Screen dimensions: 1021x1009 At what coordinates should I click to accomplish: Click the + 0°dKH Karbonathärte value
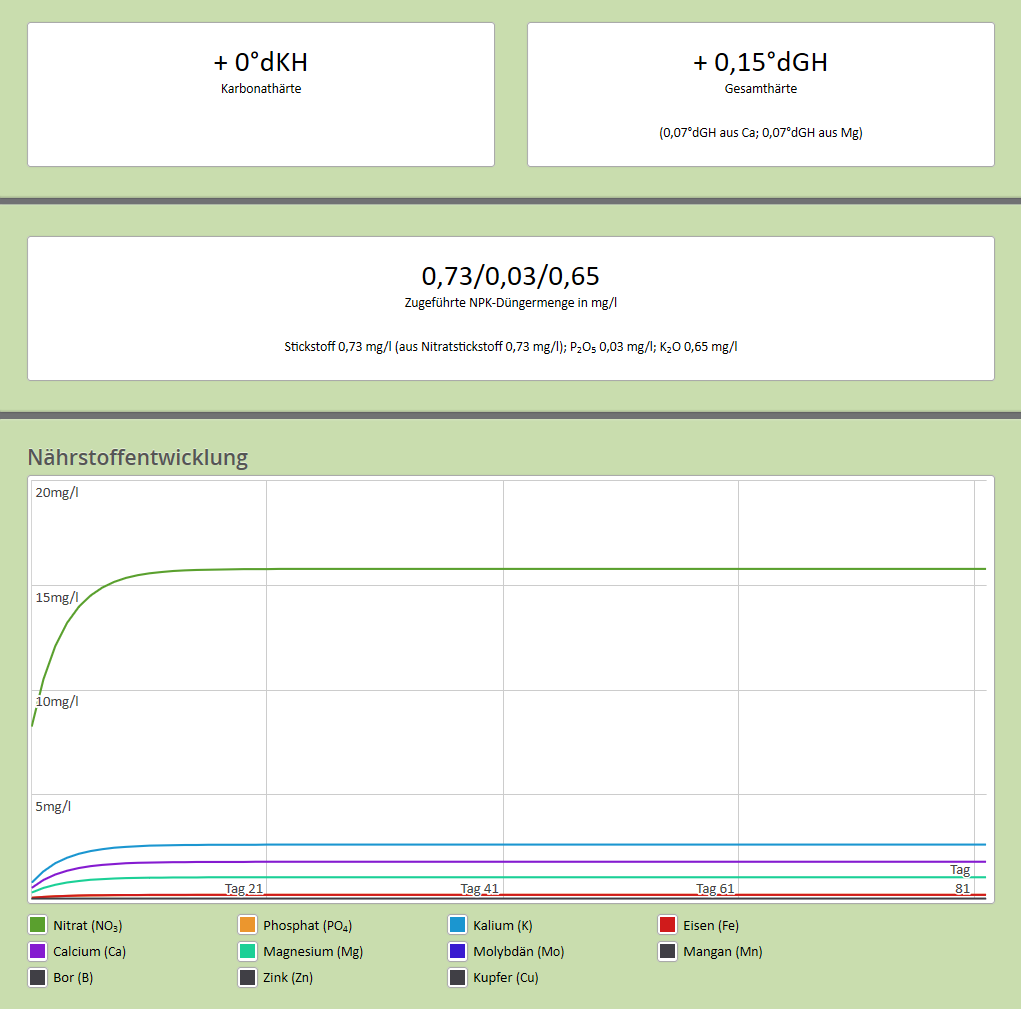coord(261,62)
